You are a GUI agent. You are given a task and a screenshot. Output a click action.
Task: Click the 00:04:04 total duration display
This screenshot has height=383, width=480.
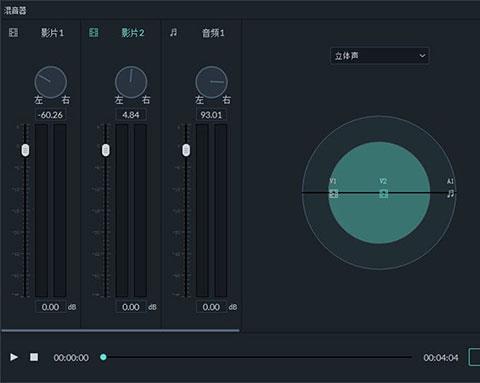[x=441, y=358]
